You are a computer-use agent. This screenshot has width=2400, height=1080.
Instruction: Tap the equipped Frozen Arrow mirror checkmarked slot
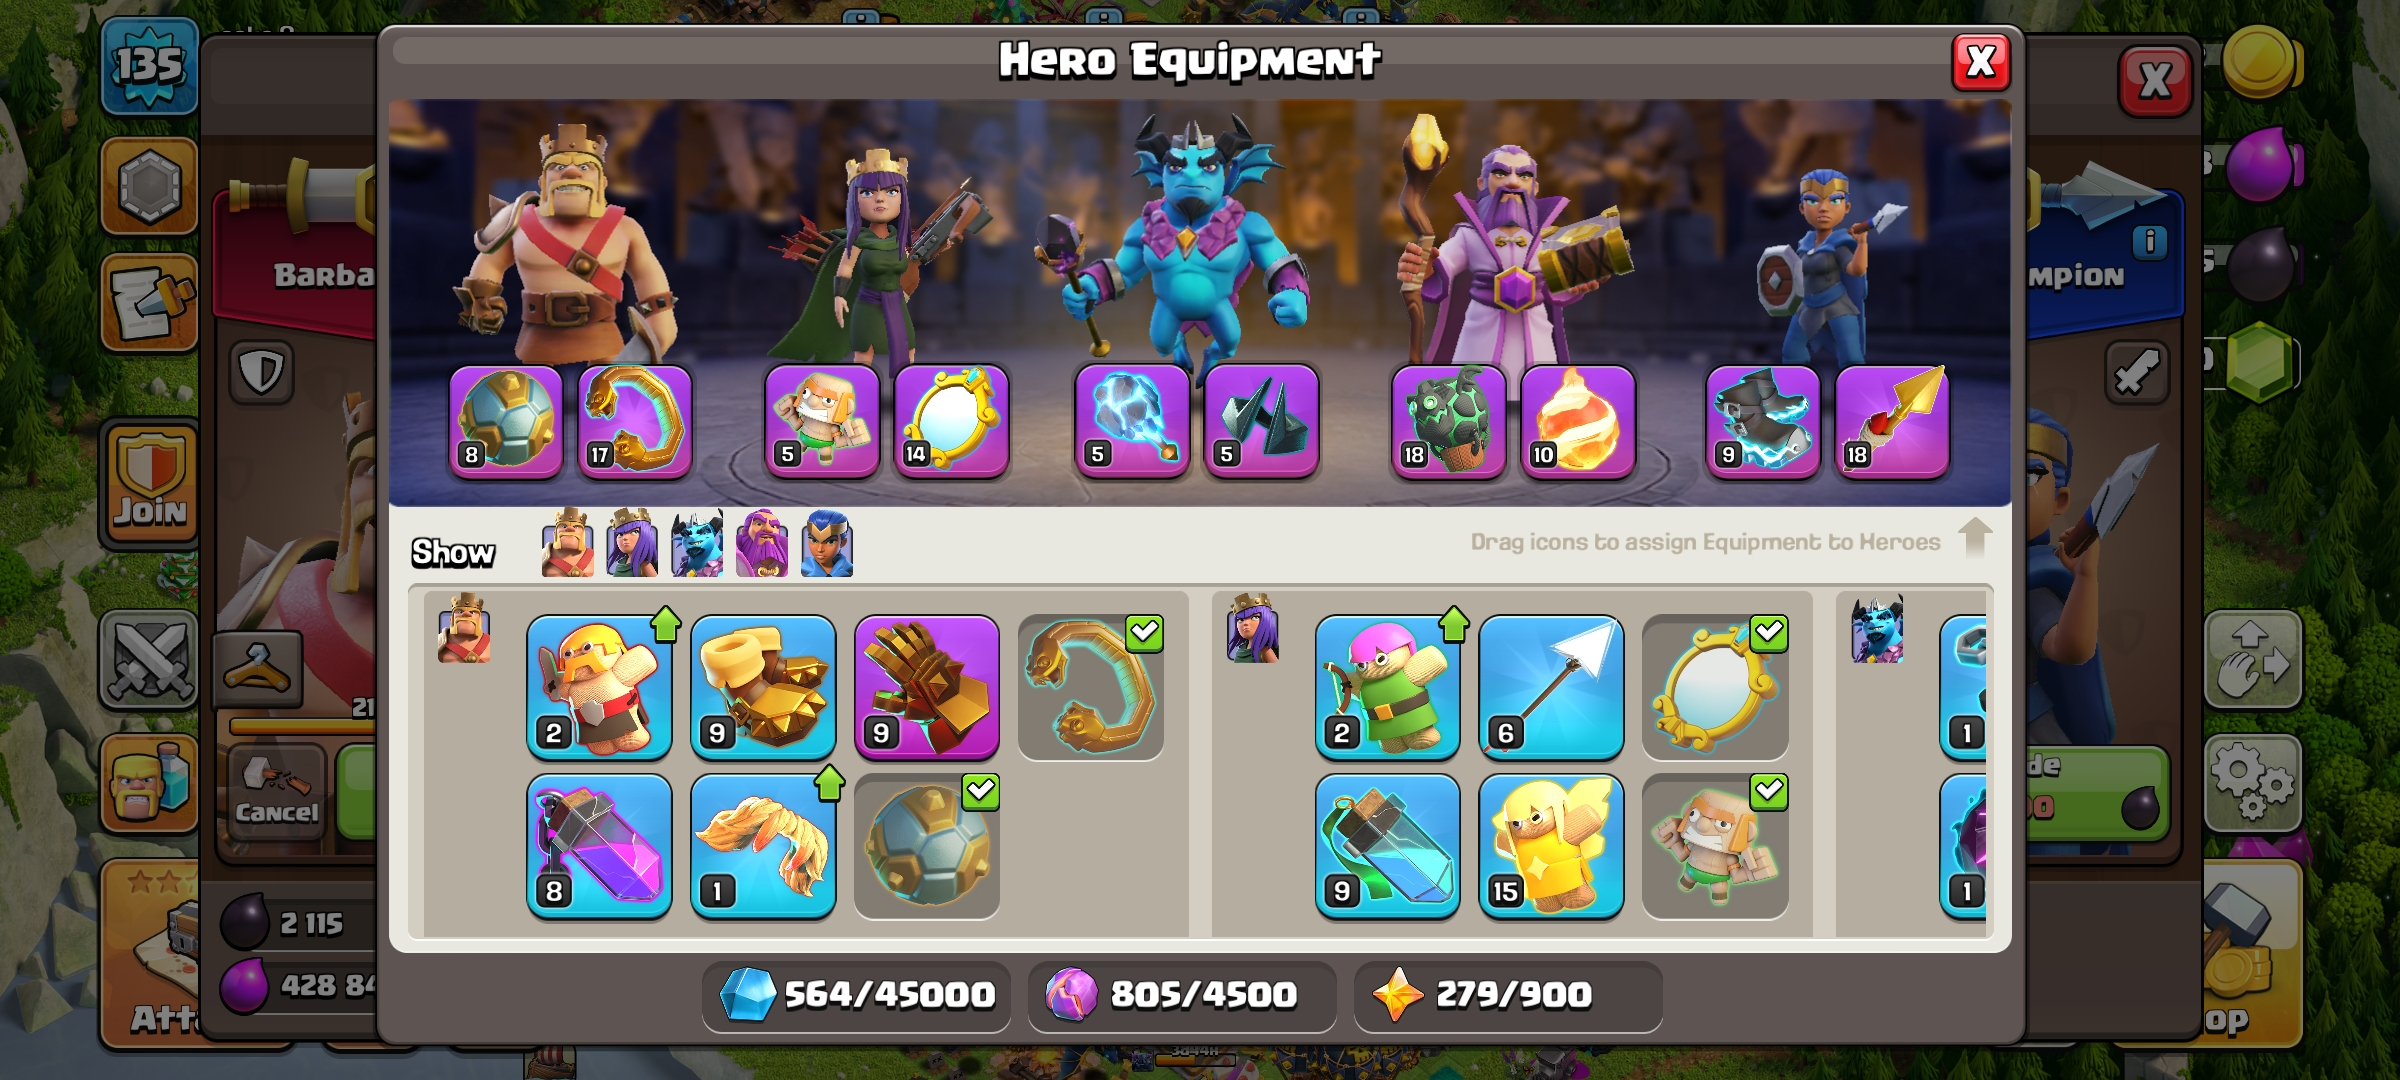[1715, 687]
